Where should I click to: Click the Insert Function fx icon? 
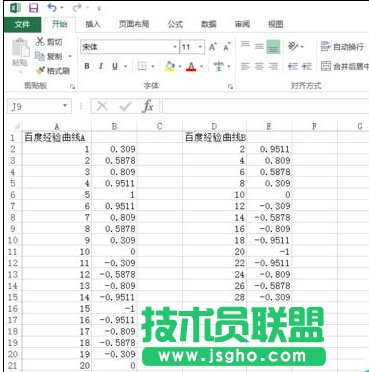tap(148, 107)
